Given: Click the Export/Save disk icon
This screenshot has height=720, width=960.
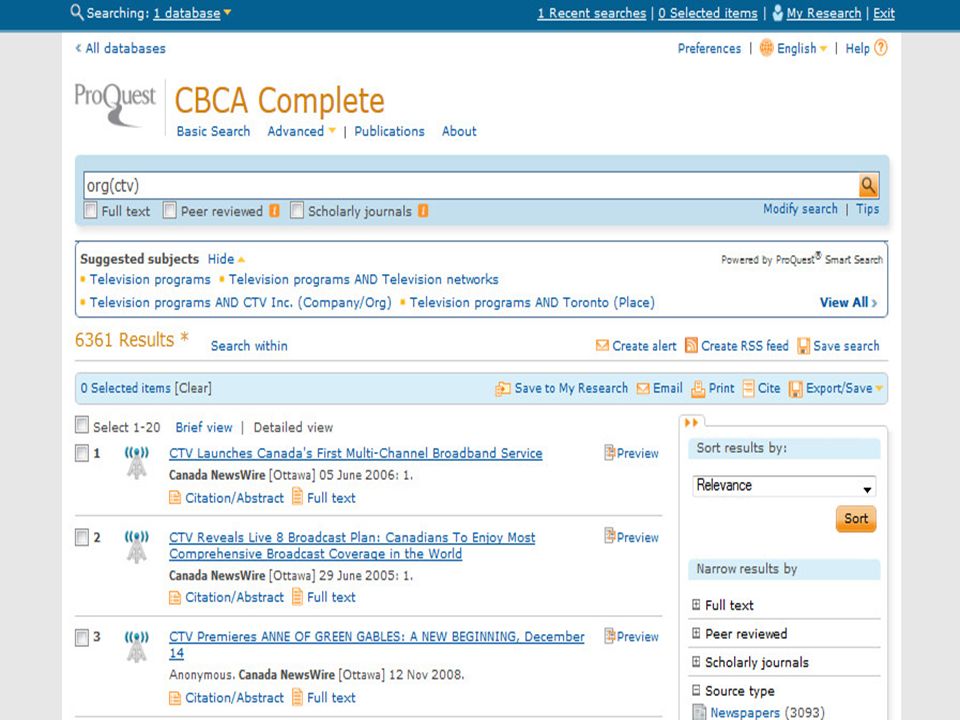Looking at the screenshot, I should [795, 389].
